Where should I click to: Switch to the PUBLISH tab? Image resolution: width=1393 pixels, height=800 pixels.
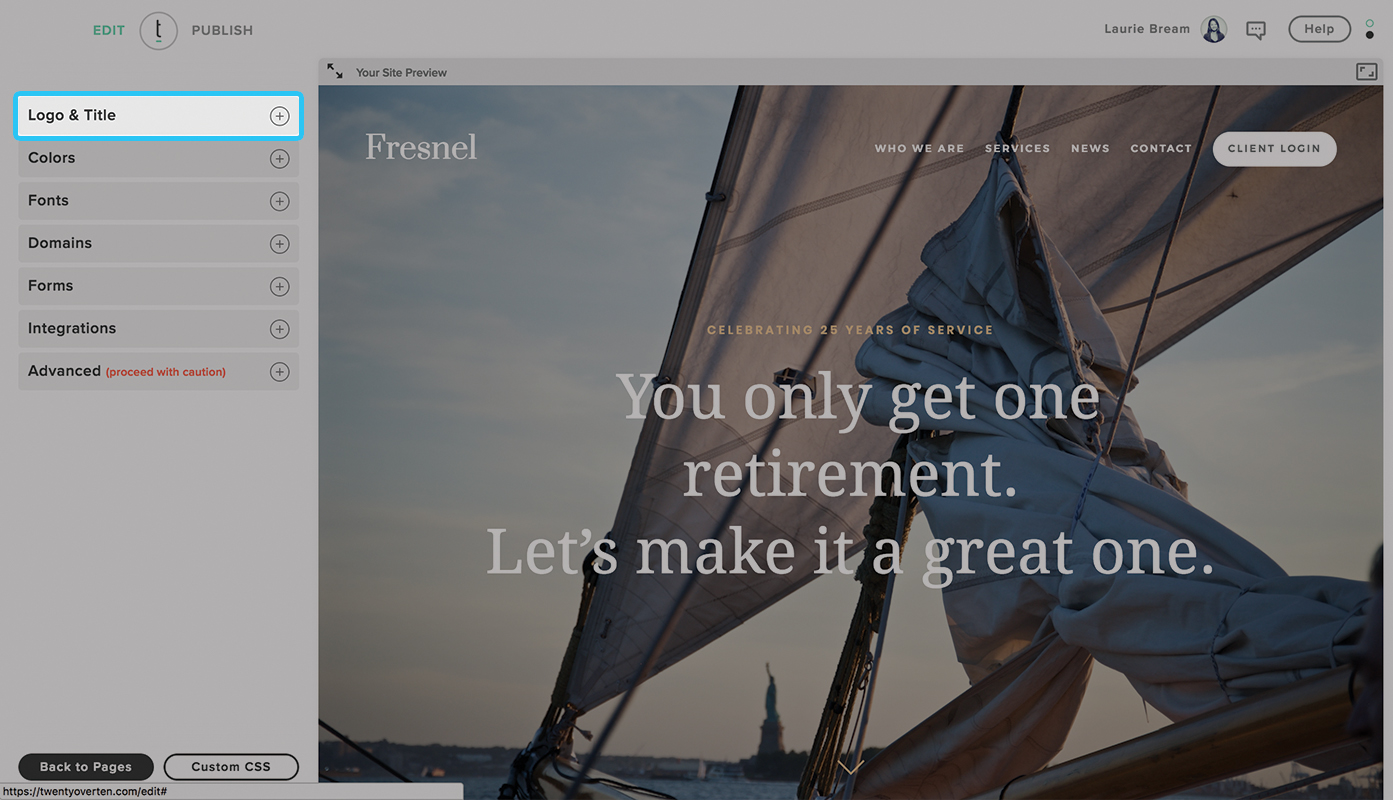coord(222,30)
